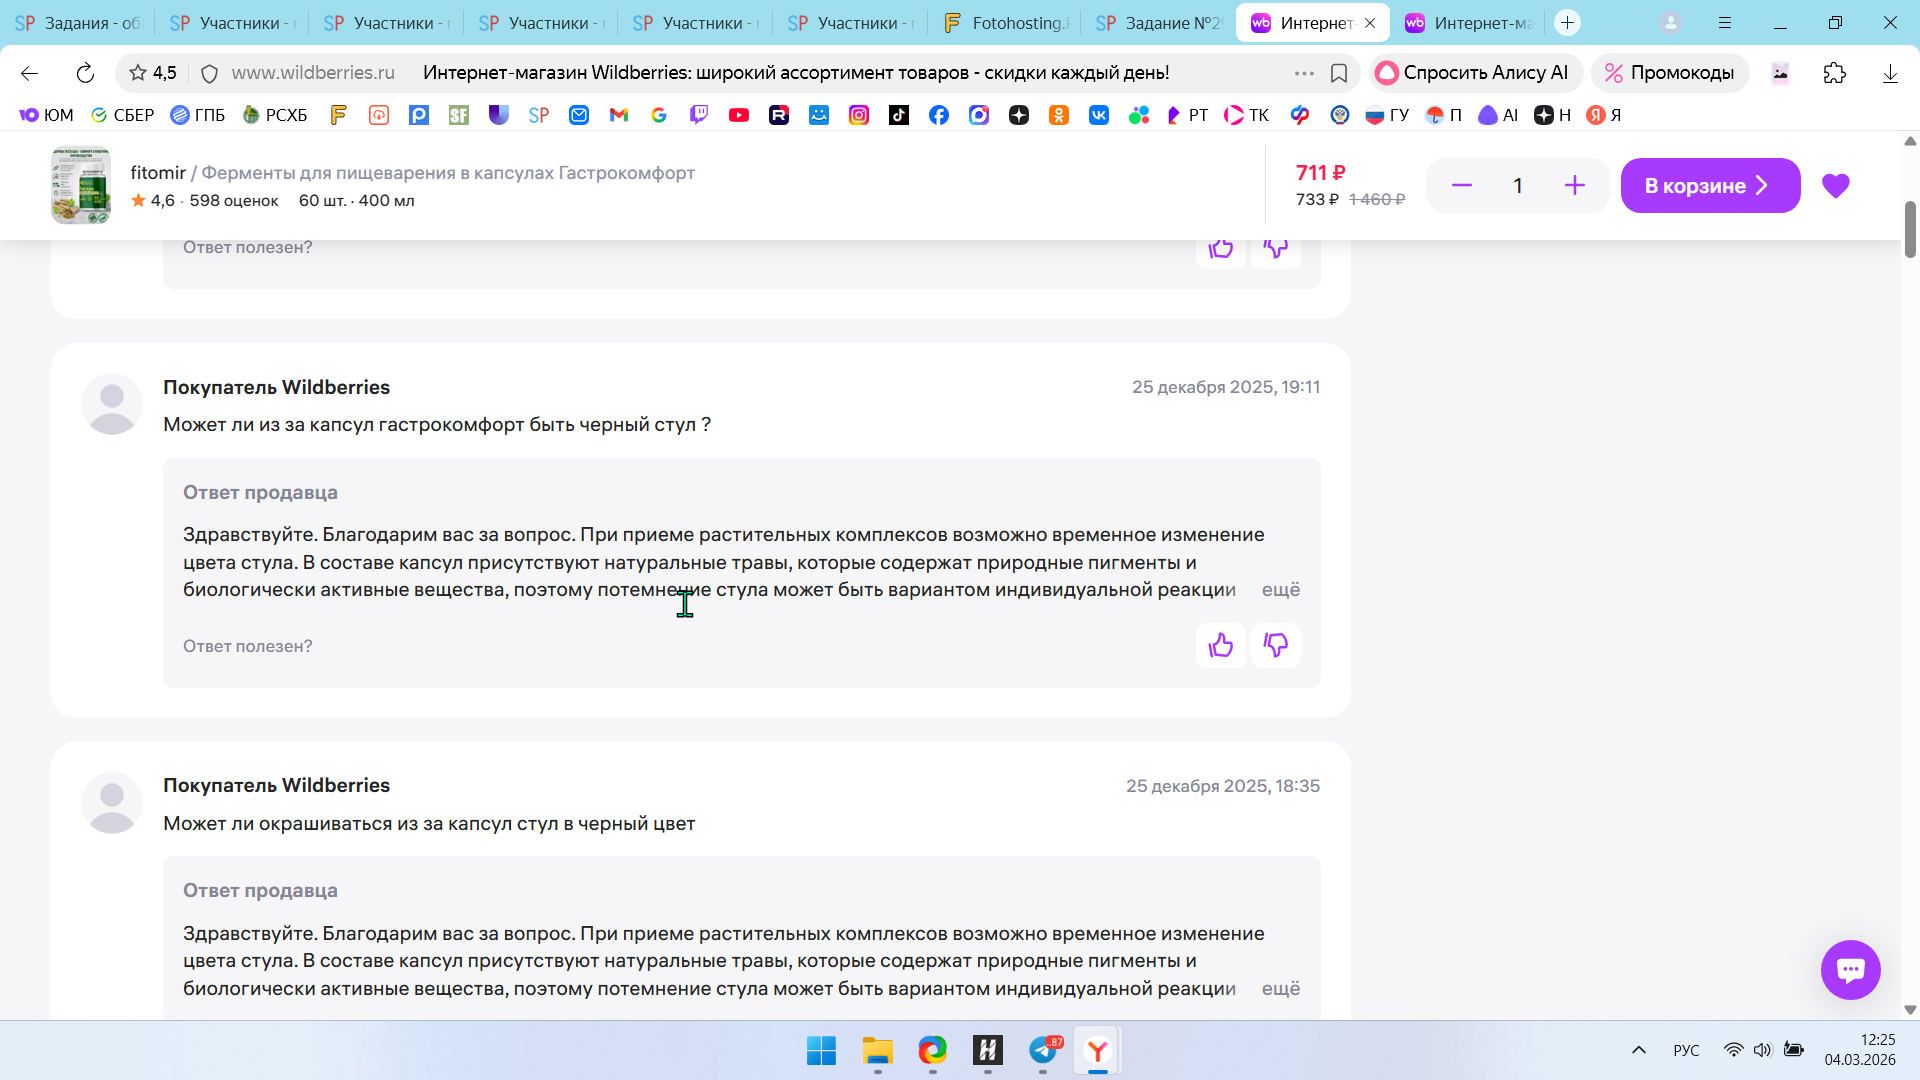Click the product thumbnail image

(x=81, y=186)
